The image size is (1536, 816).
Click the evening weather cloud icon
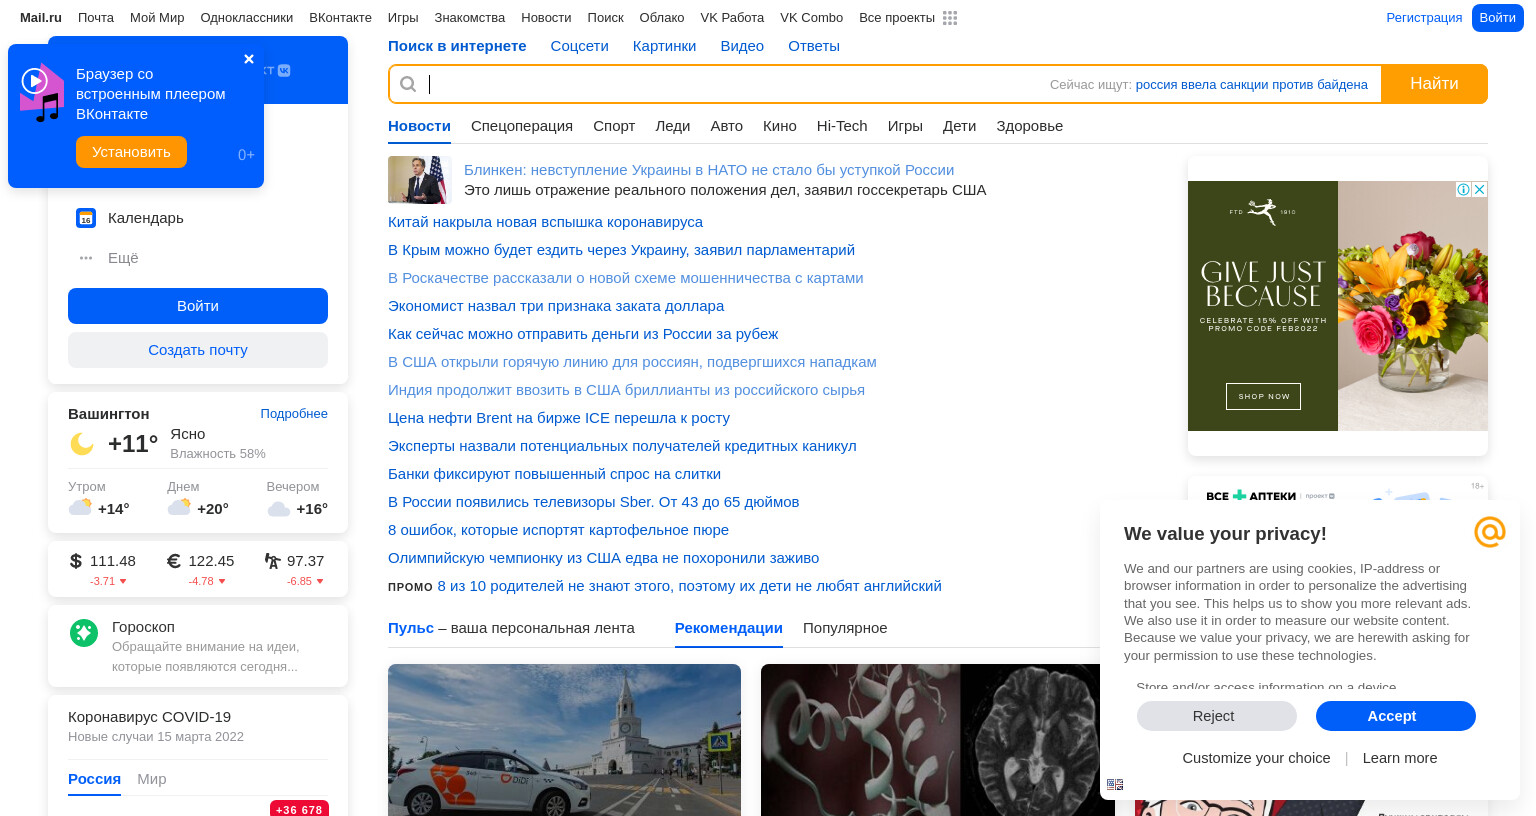pos(279,509)
